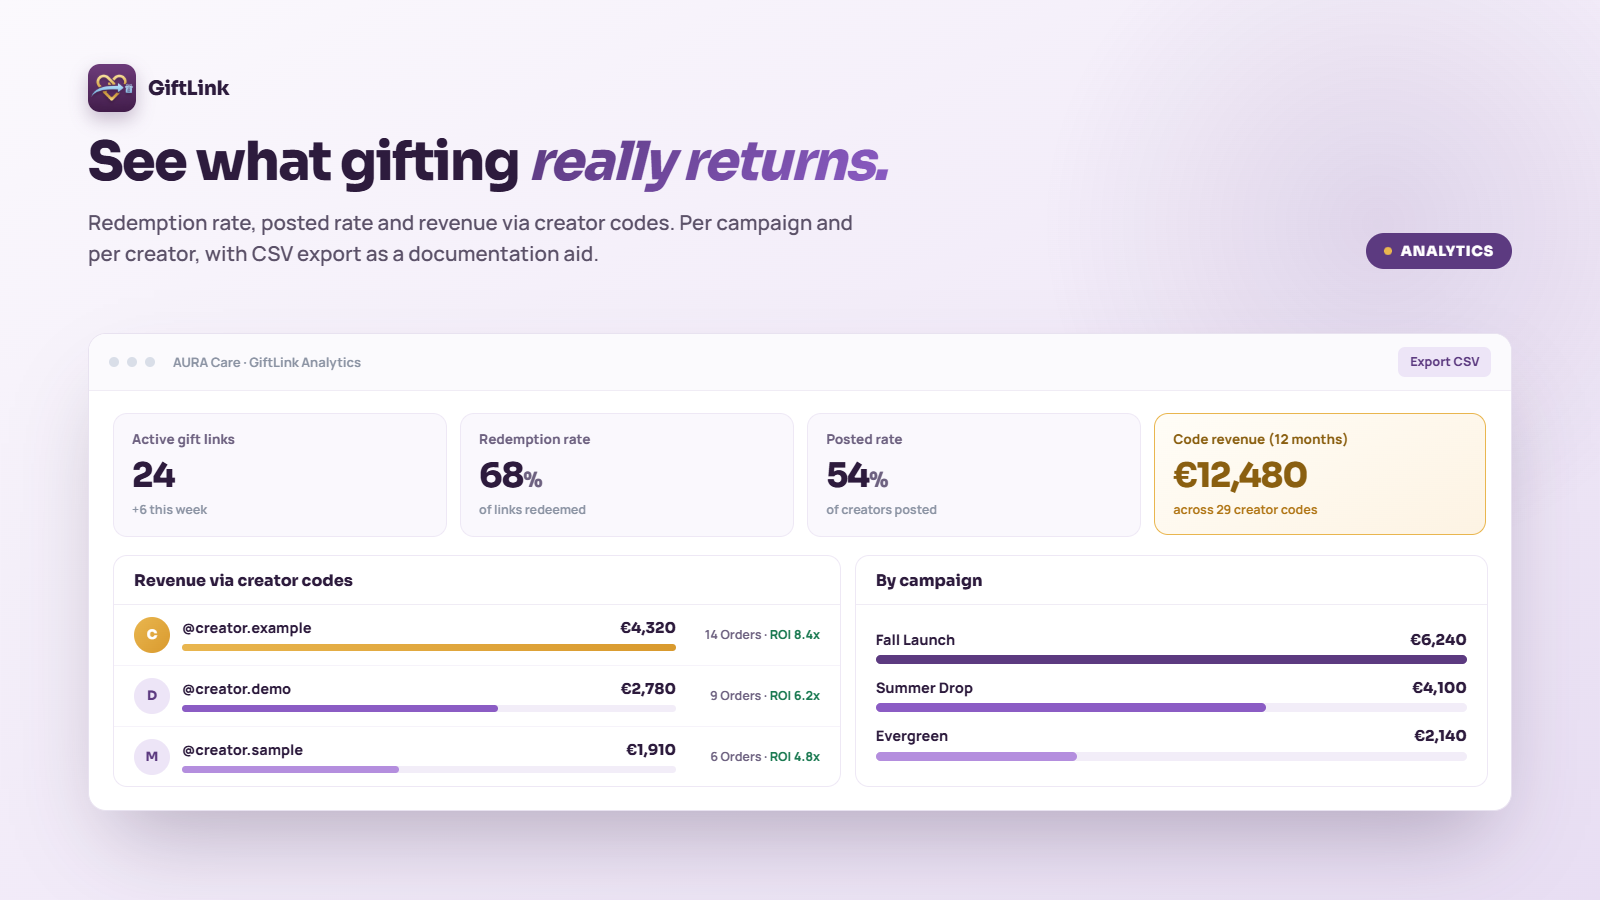Click the orange creator.example revenue bar

tap(429, 647)
